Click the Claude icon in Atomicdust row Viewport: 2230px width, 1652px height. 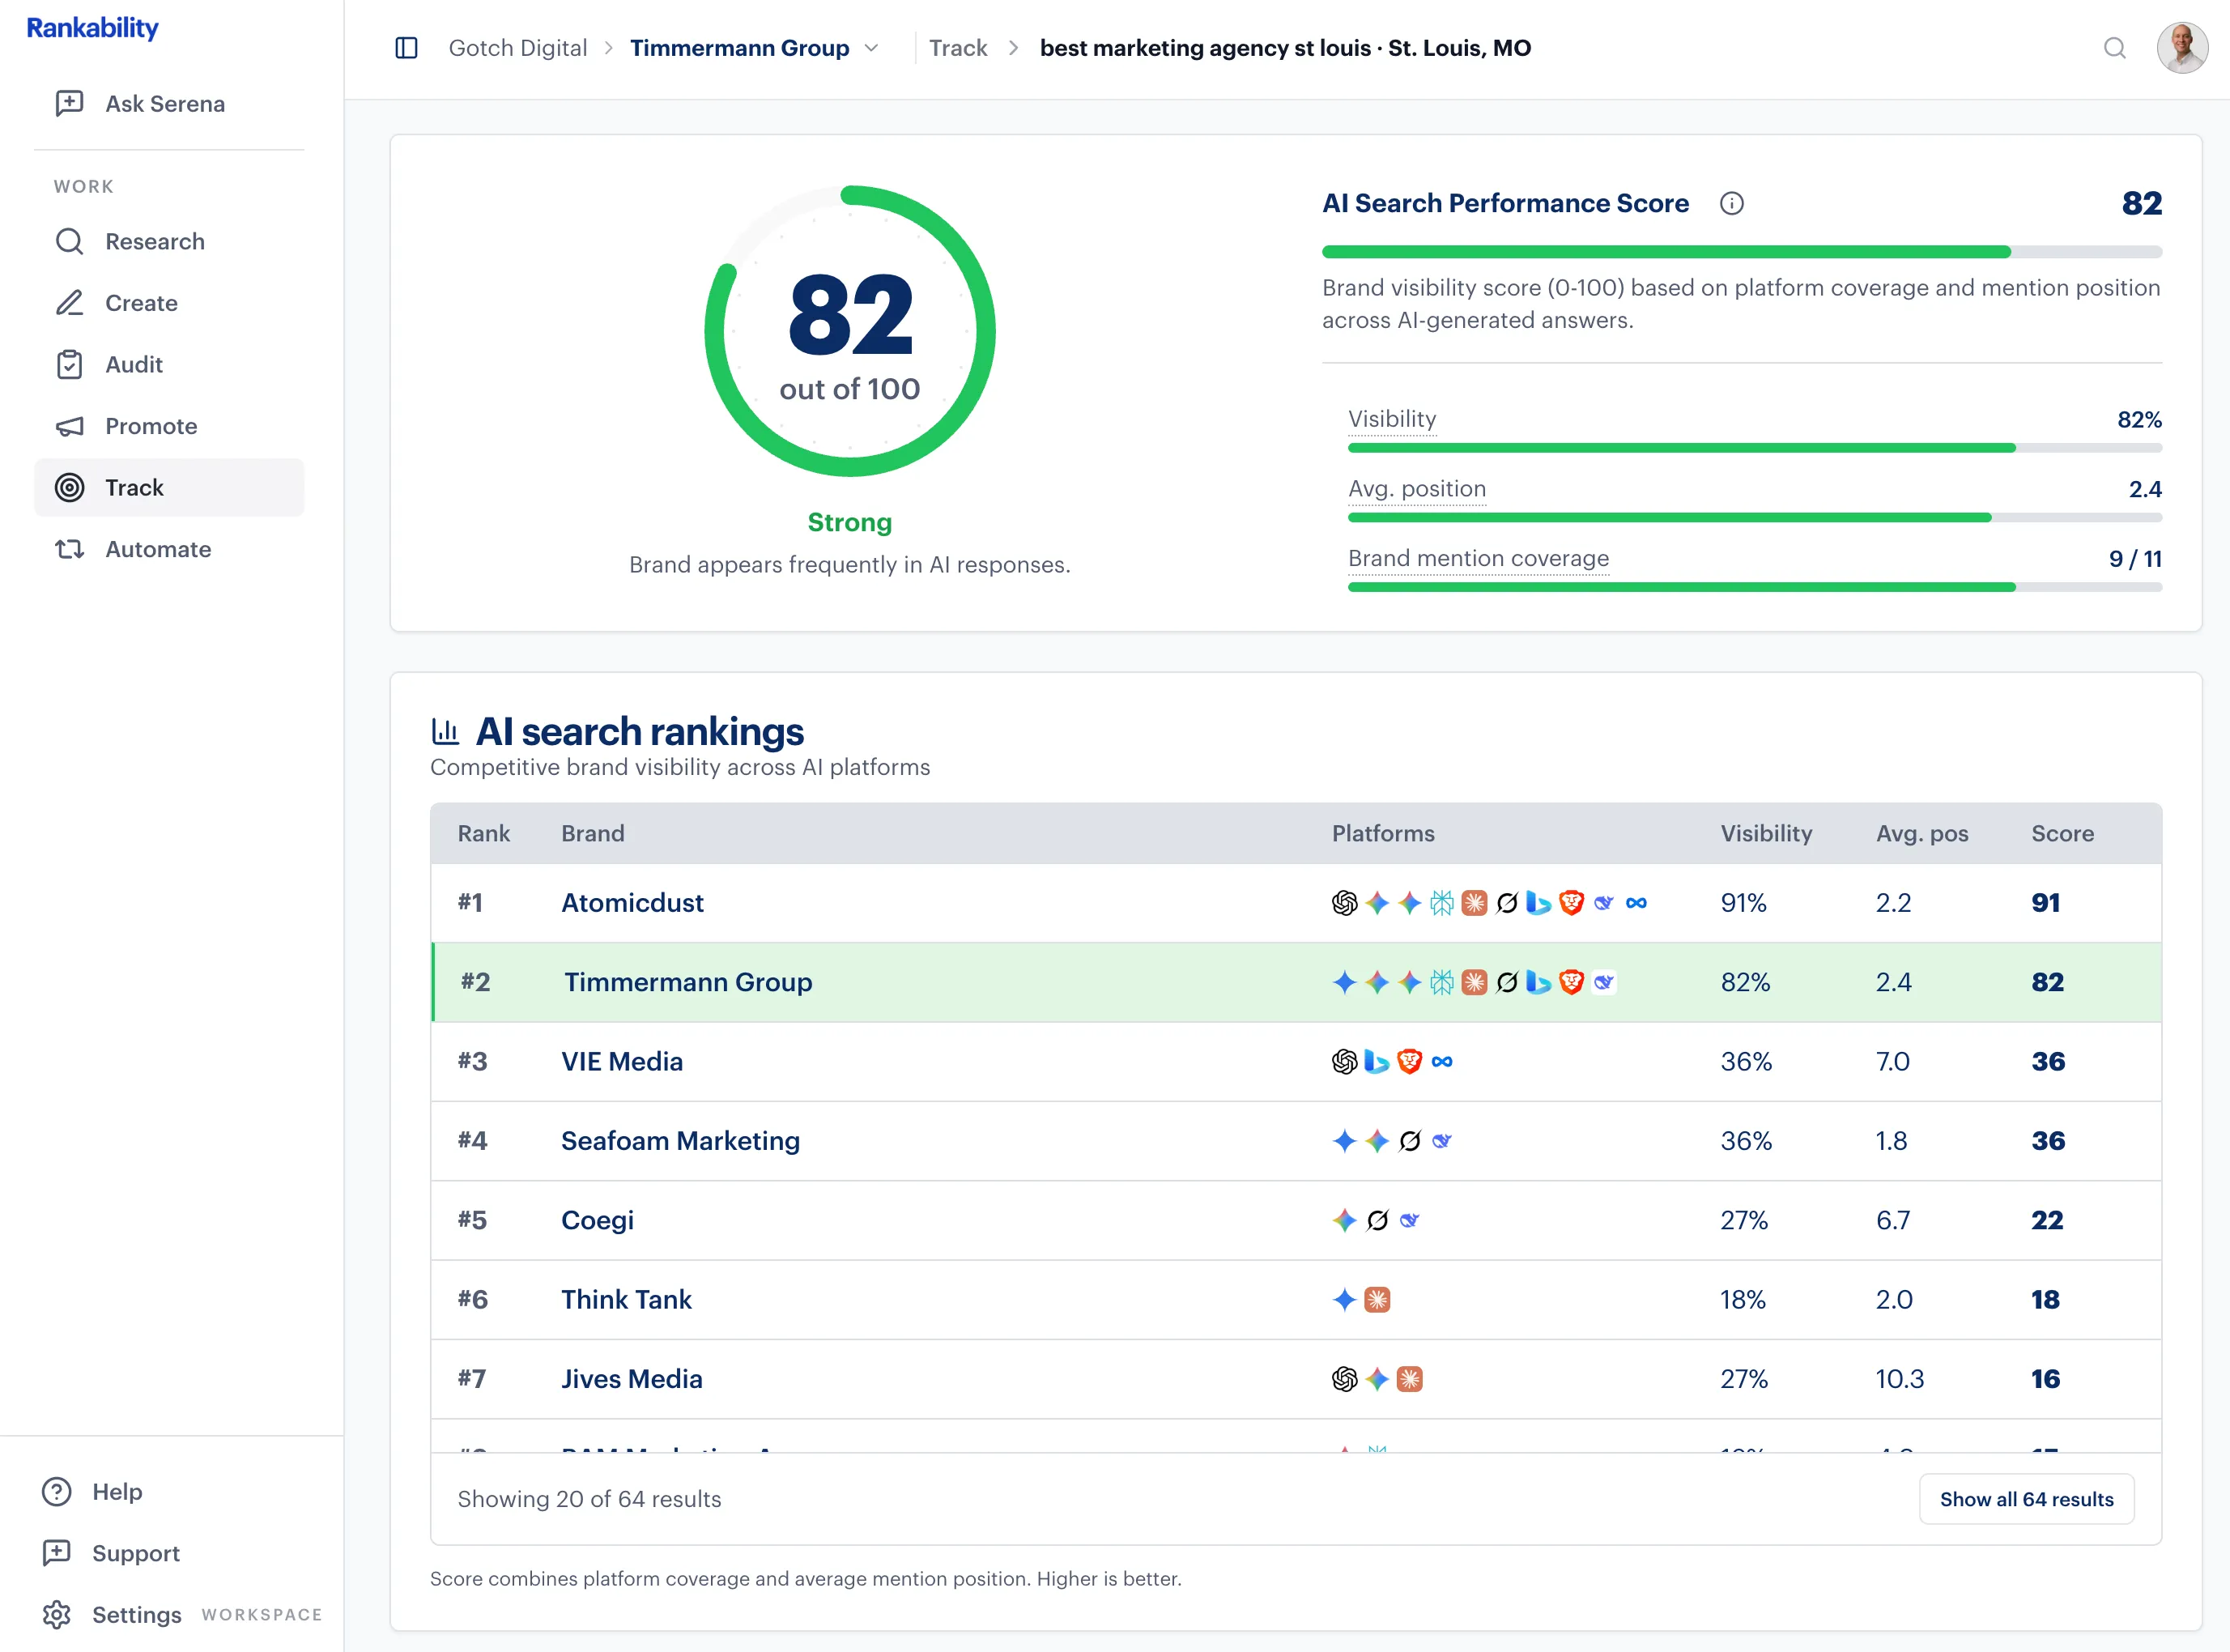tap(1474, 903)
